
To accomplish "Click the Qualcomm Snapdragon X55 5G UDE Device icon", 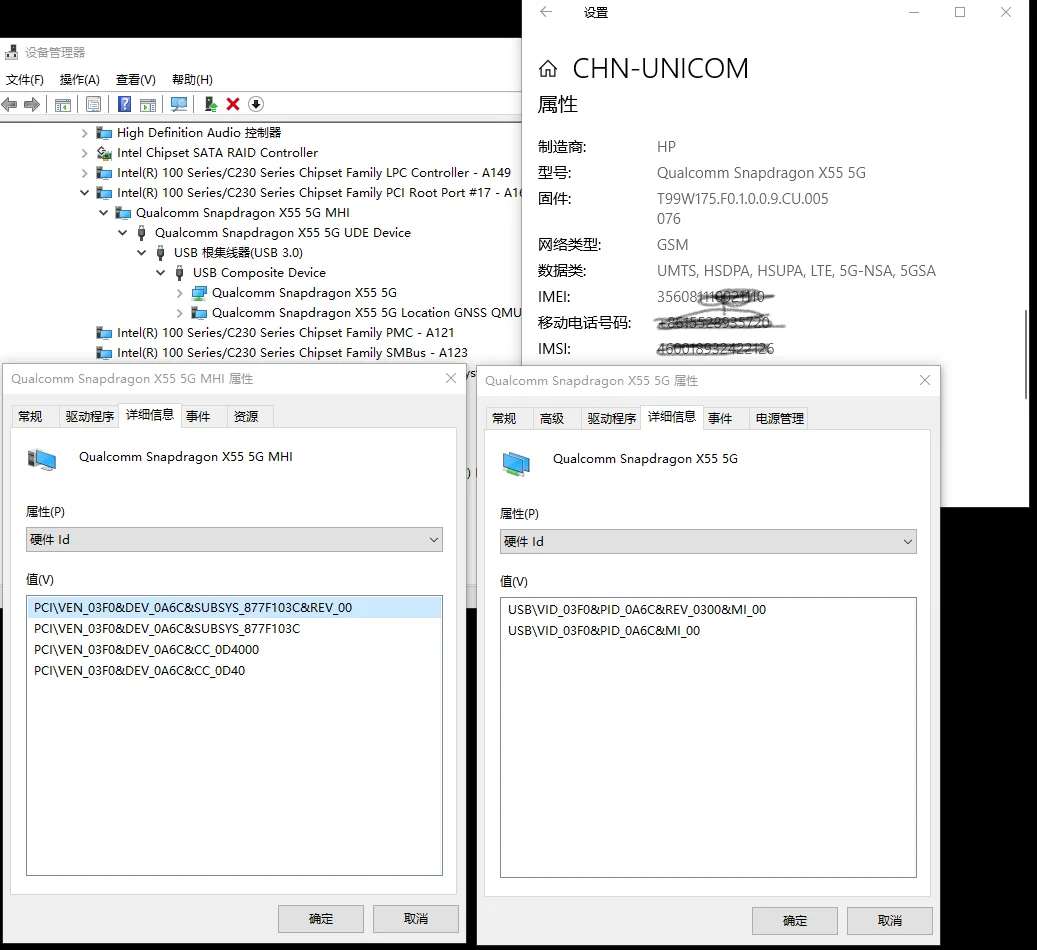I will point(142,233).
